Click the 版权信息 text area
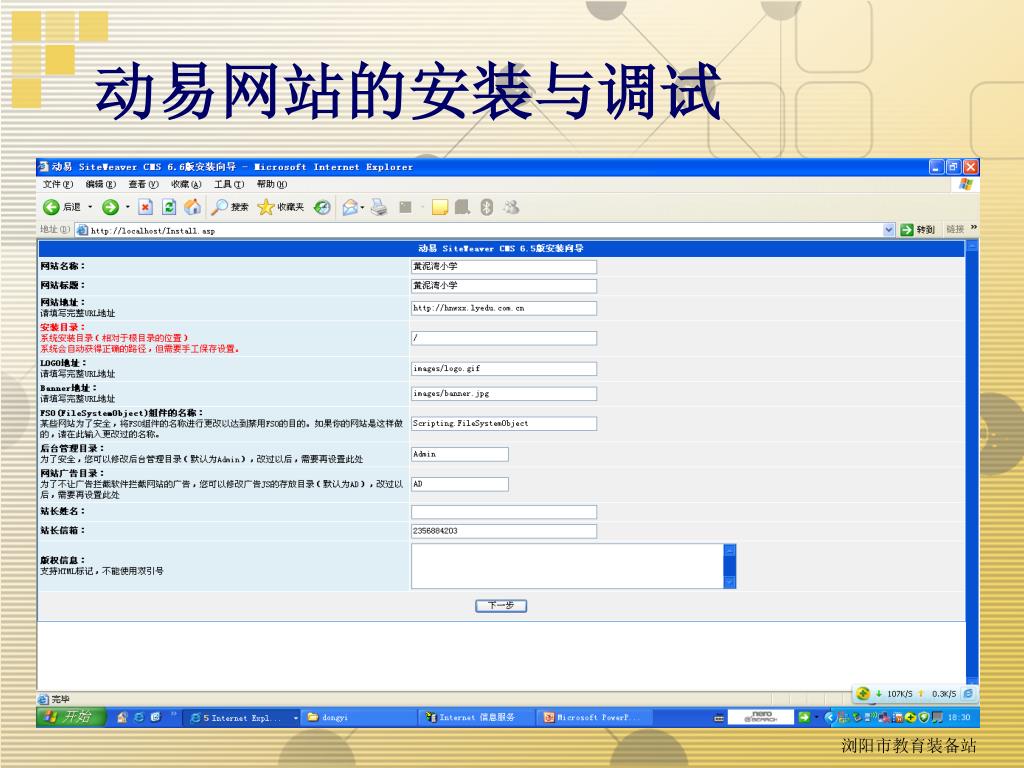The width and height of the screenshot is (1024, 768). coord(568,566)
